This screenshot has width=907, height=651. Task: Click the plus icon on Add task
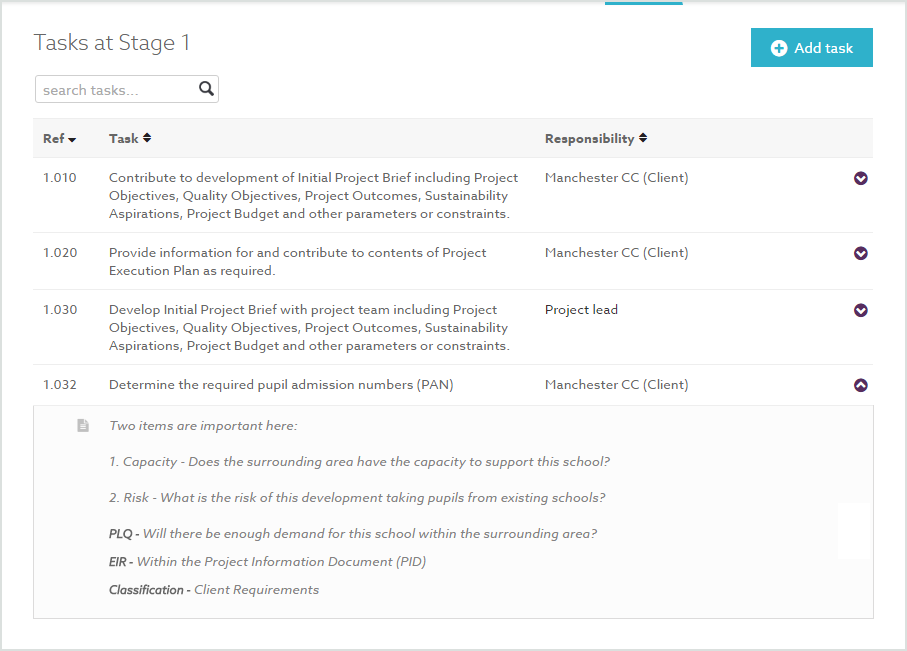779,48
